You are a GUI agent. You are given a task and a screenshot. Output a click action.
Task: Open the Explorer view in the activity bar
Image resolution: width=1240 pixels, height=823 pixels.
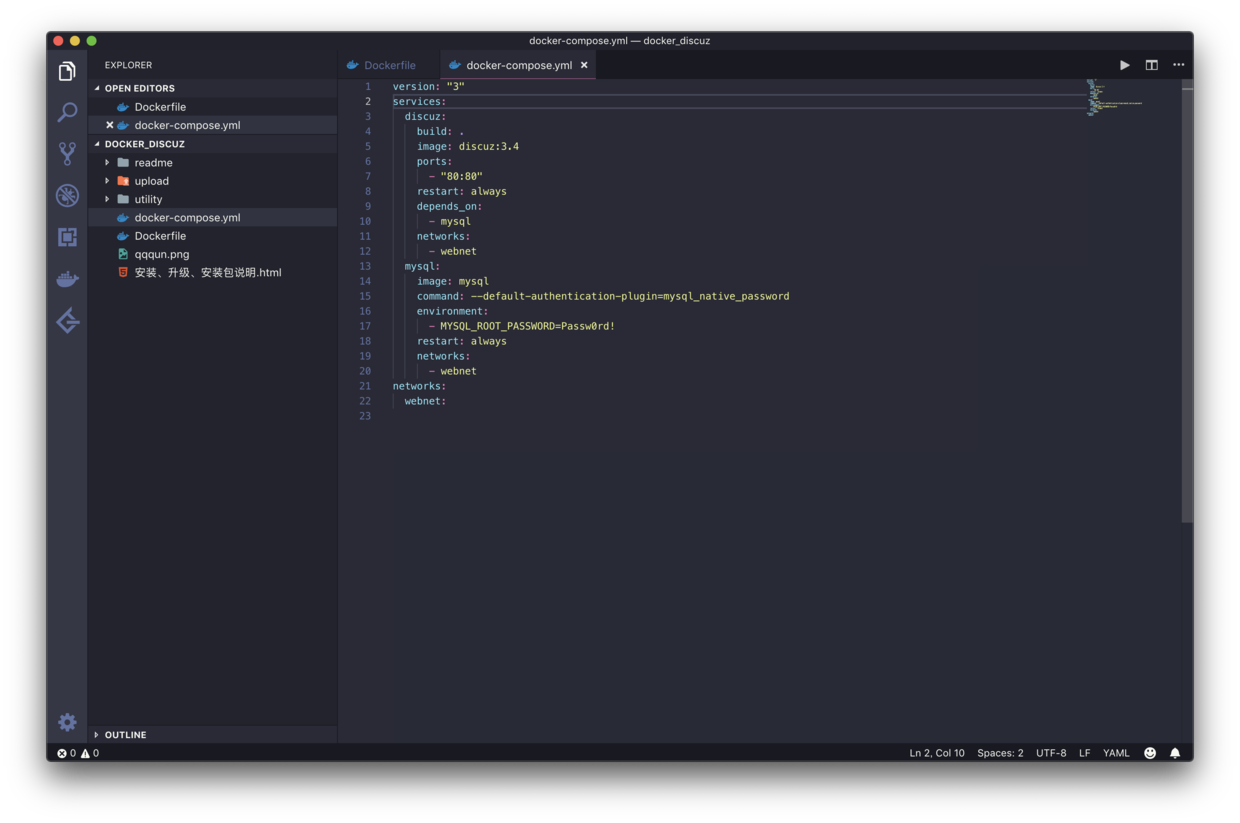point(67,70)
